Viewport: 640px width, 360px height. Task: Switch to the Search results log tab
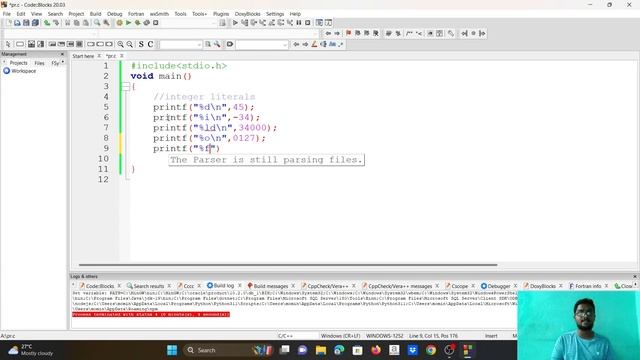[149, 286]
